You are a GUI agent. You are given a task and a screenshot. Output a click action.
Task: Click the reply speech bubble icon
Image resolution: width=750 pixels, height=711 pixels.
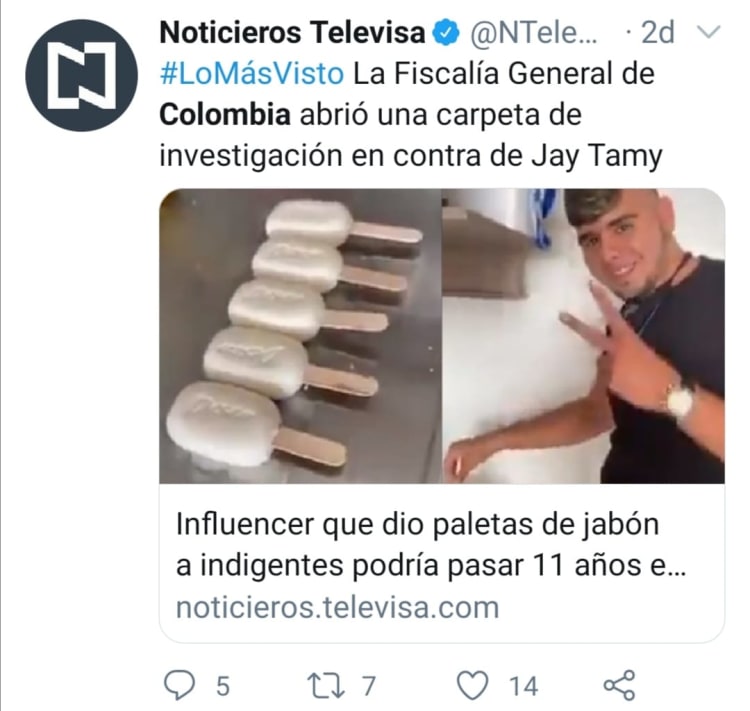pyautogui.click(x=179, y=685)
